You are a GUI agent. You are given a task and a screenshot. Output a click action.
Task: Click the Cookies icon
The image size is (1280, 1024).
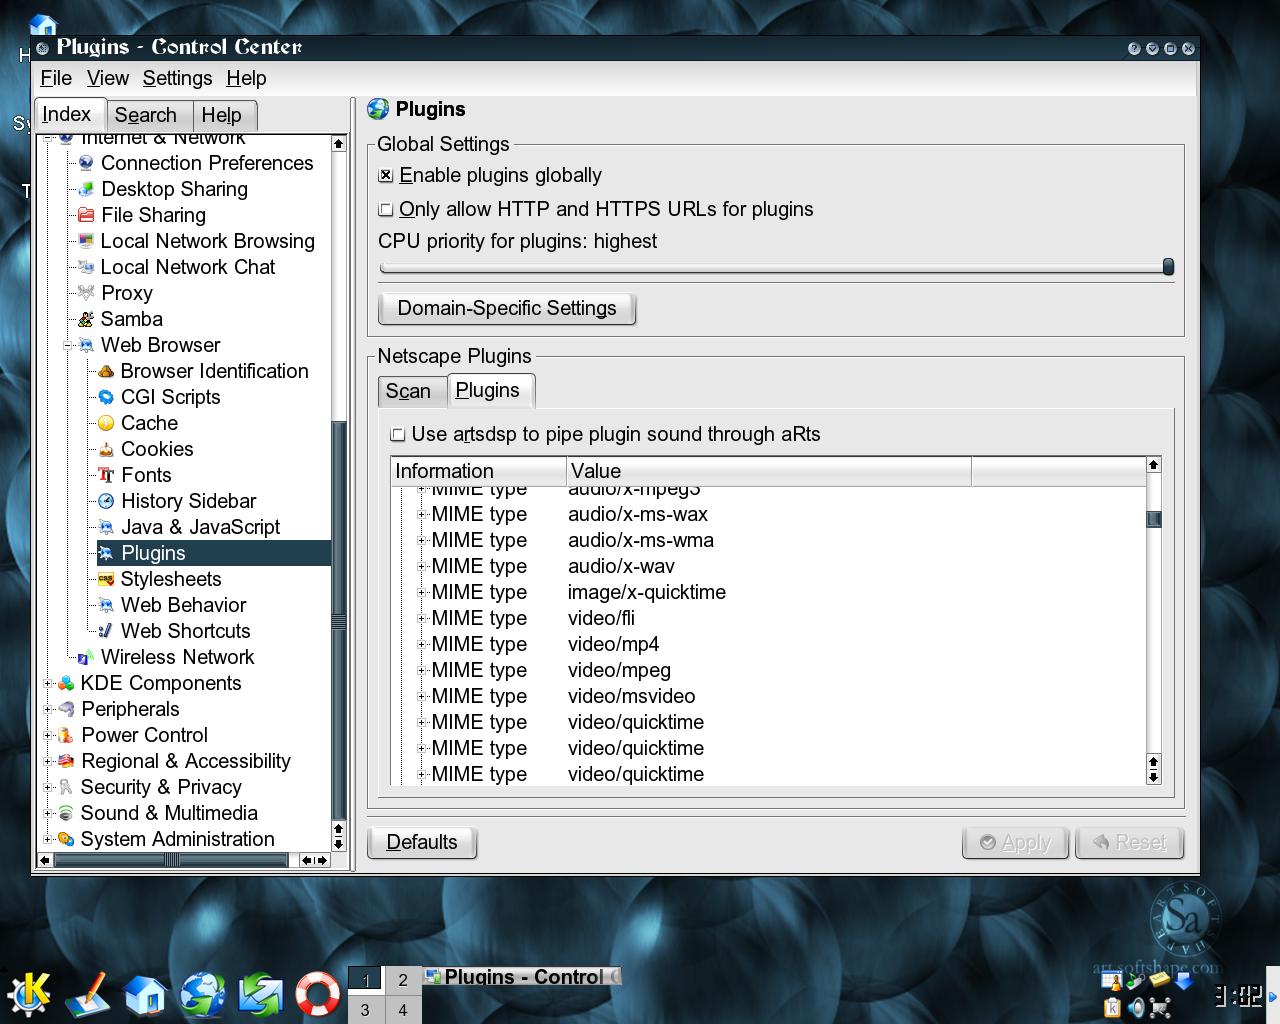point(106,449)
